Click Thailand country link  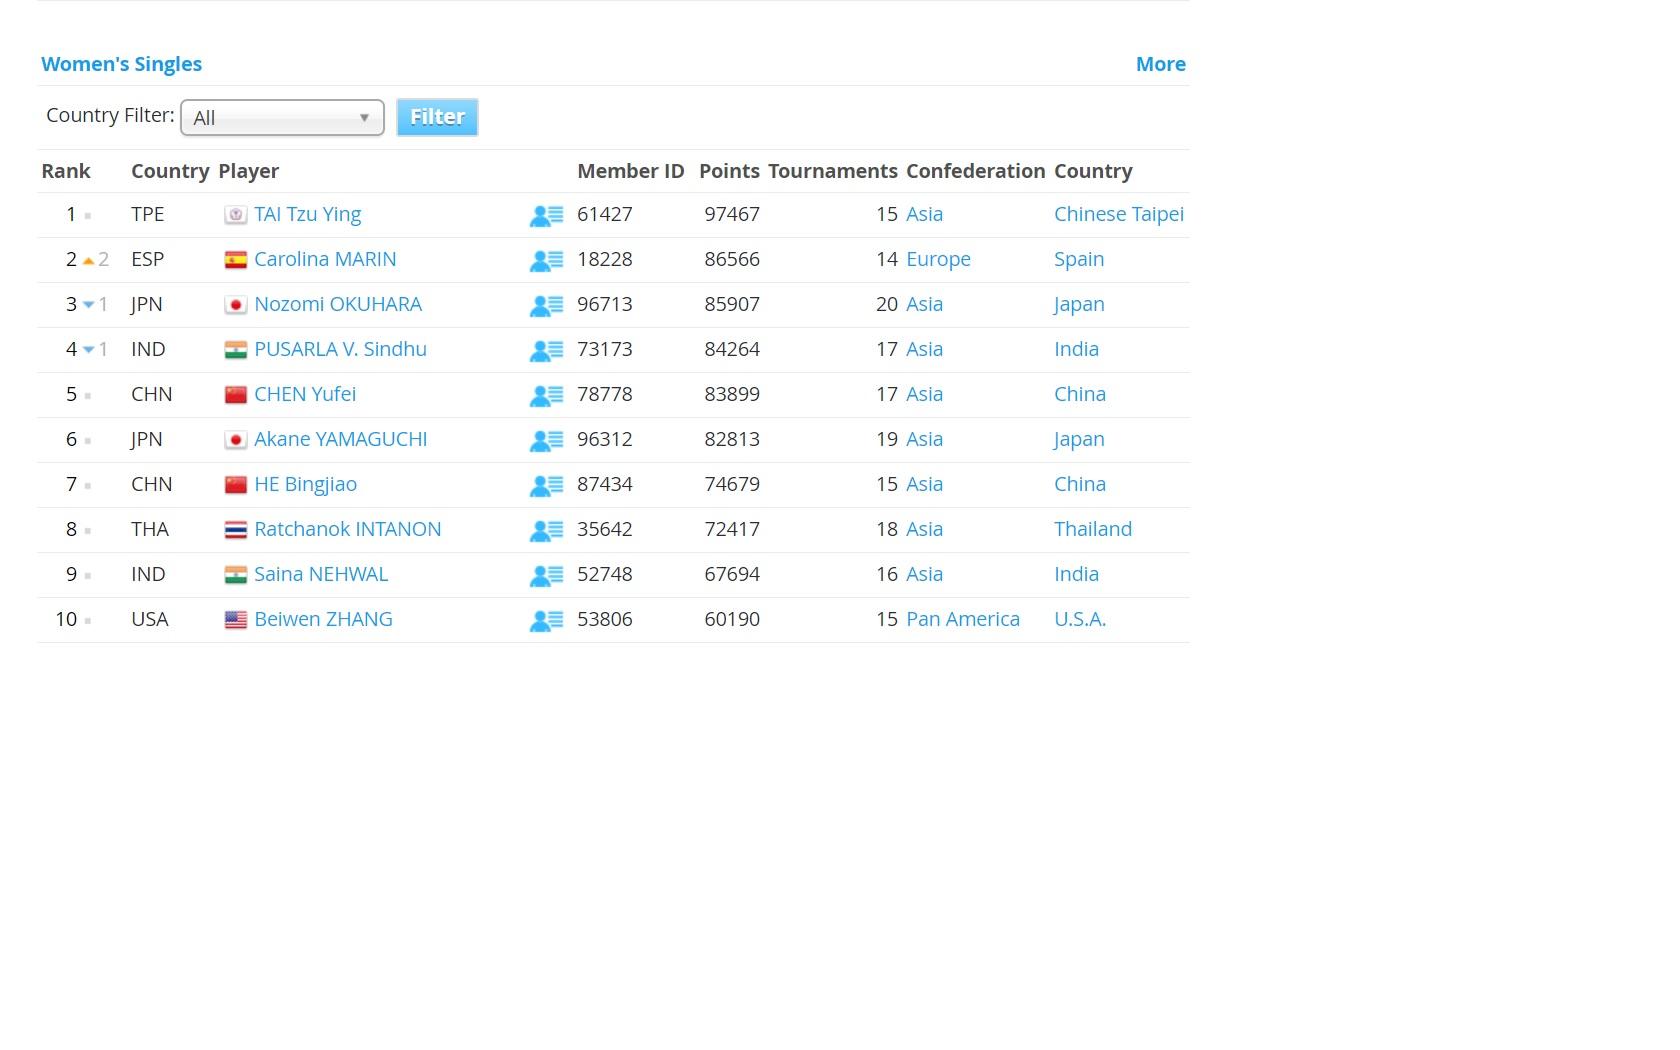pos(1093,529)
